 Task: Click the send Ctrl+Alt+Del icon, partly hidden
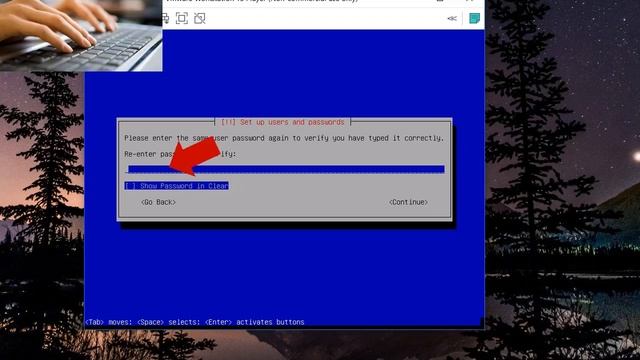(166, 18)
